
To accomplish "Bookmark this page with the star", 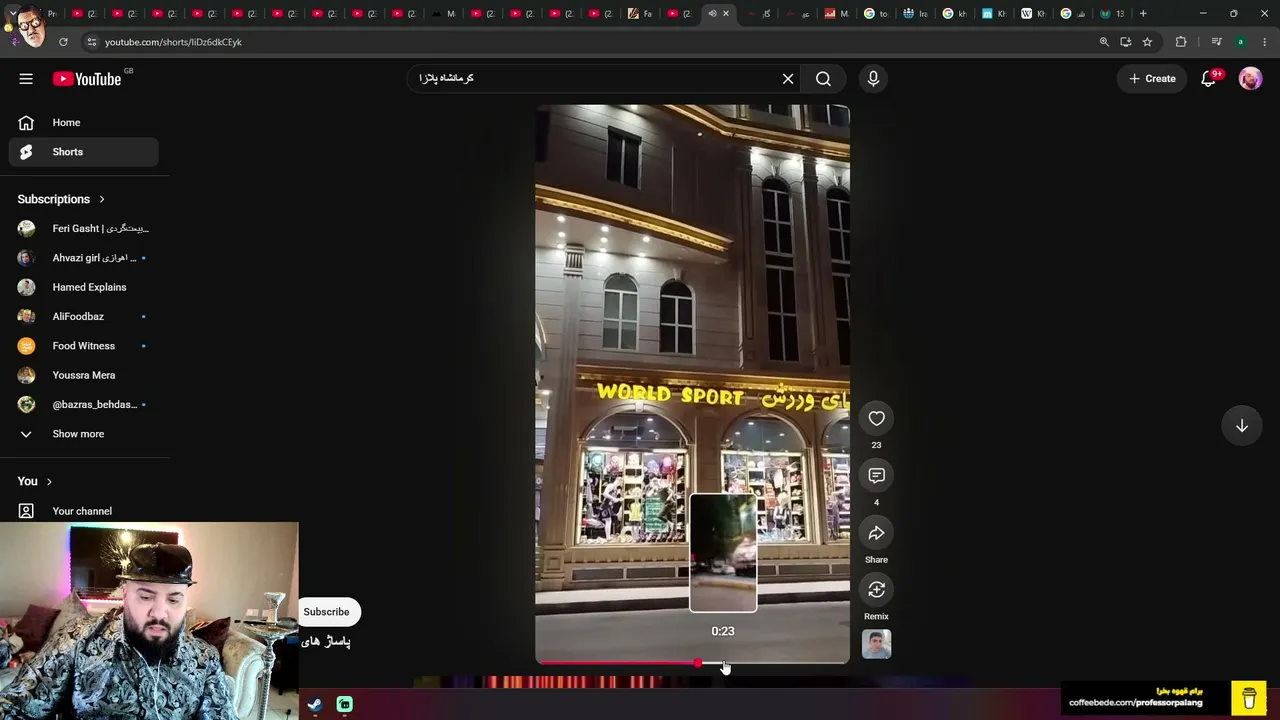I will coord(1147,42).
